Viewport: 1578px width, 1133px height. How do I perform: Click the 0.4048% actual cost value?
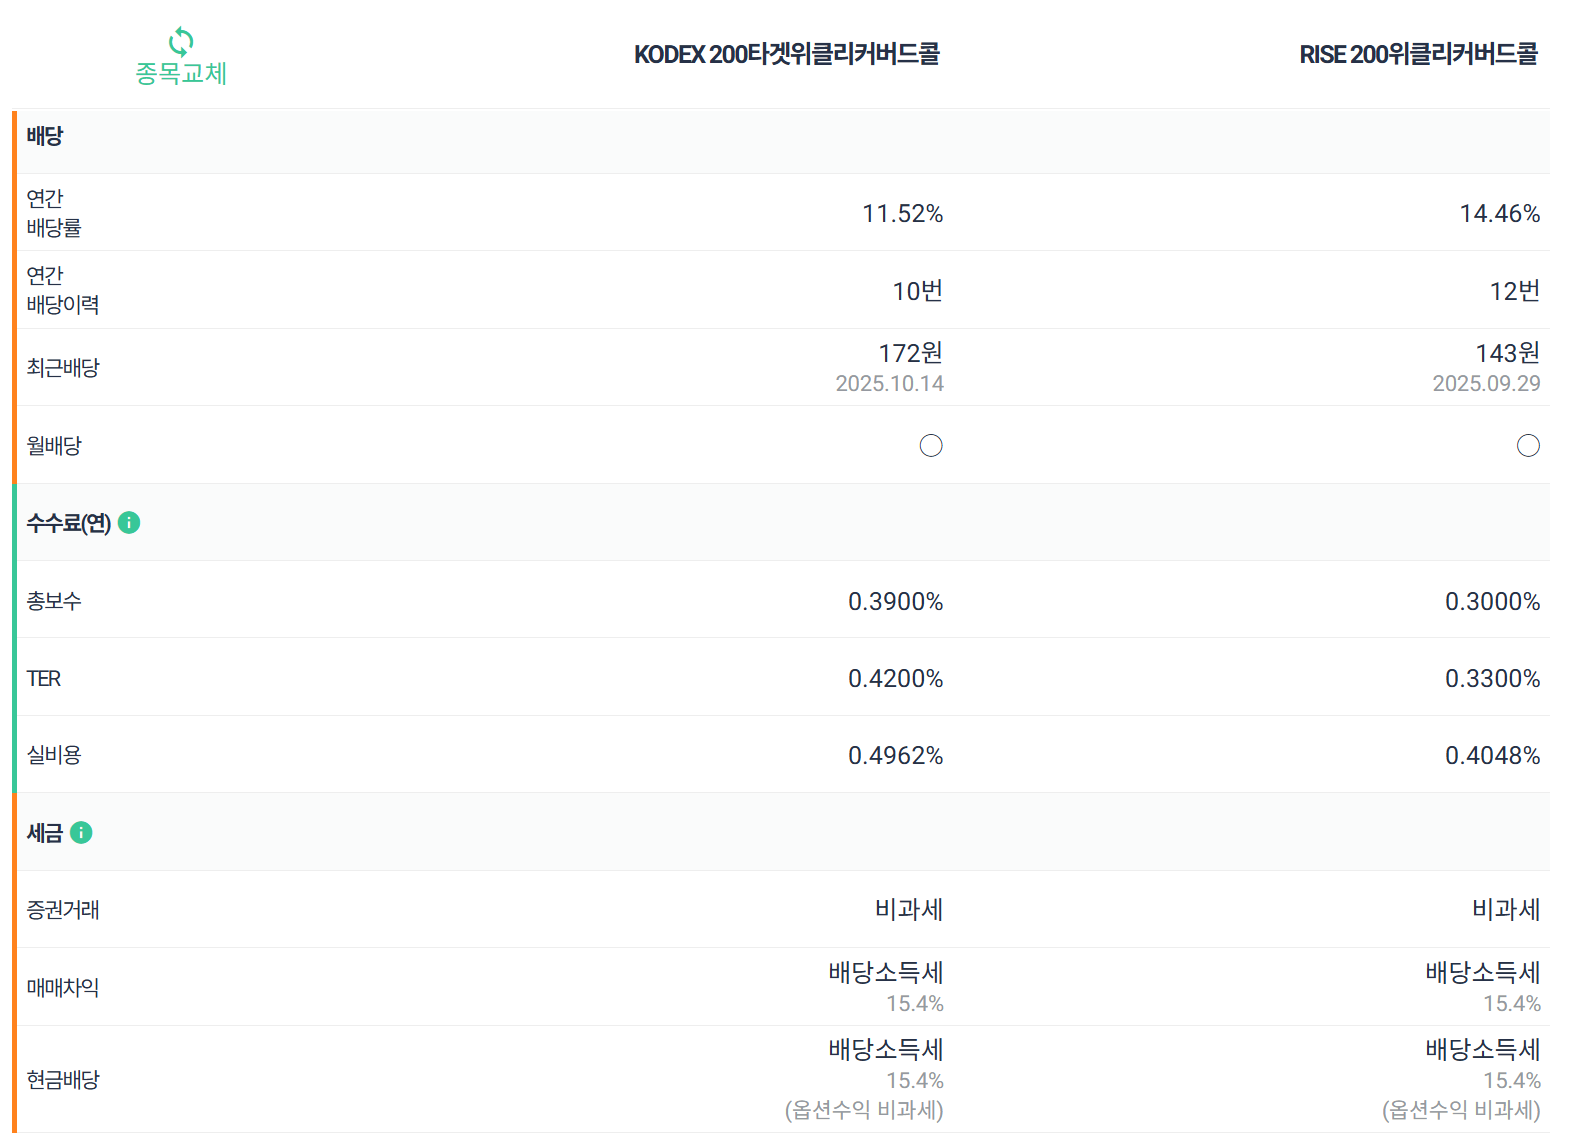tap(1493, 755)
